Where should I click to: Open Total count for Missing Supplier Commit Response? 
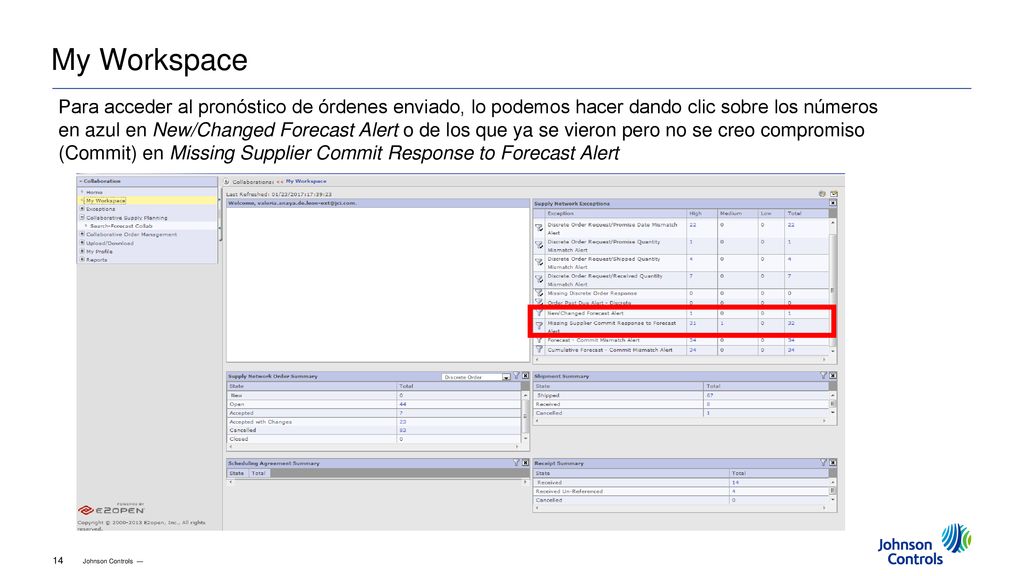coord(791,323)
